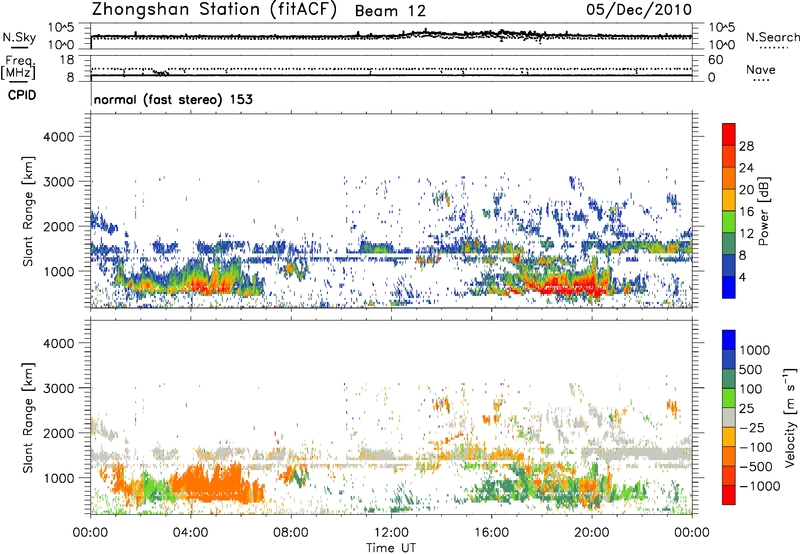
Task: Click the 'normal (fast stereo) 153' text
Action: point(173,100)
